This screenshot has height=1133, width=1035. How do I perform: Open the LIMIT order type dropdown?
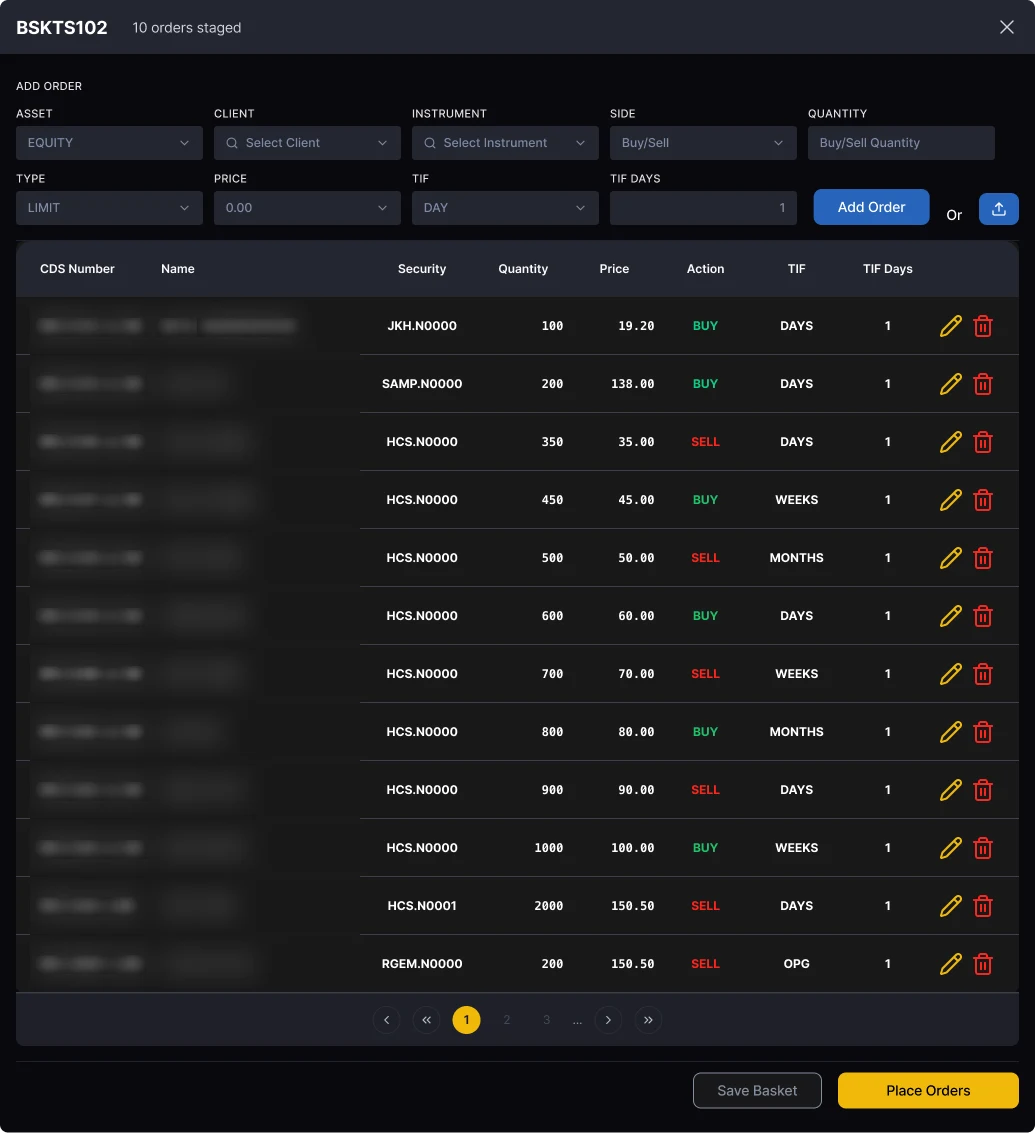(x=109, y=208)
